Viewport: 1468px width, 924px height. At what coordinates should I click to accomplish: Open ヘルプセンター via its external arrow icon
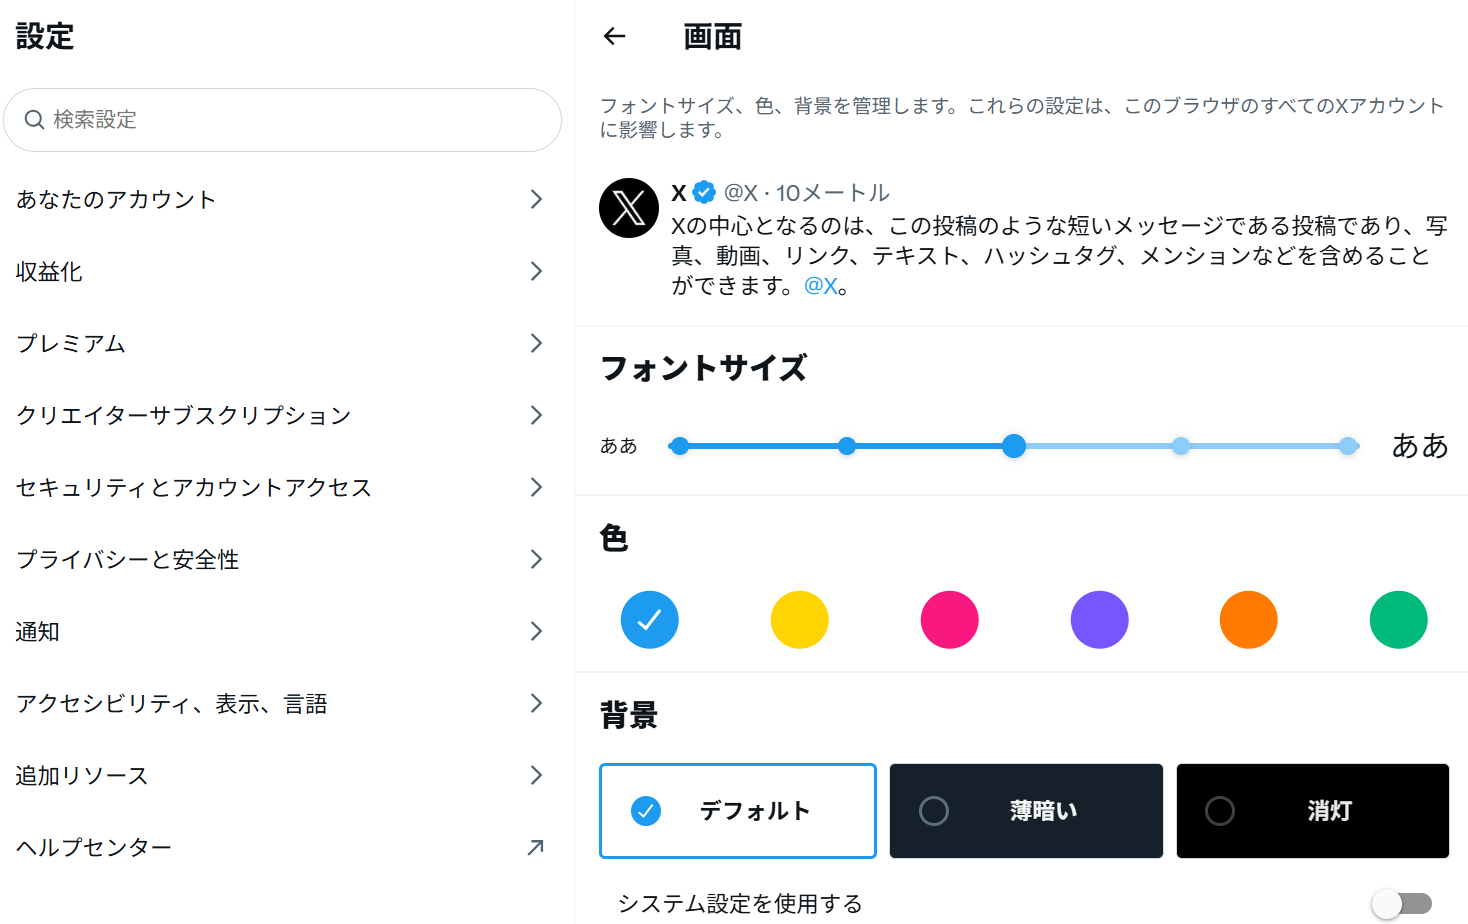(x=535, y=848)
